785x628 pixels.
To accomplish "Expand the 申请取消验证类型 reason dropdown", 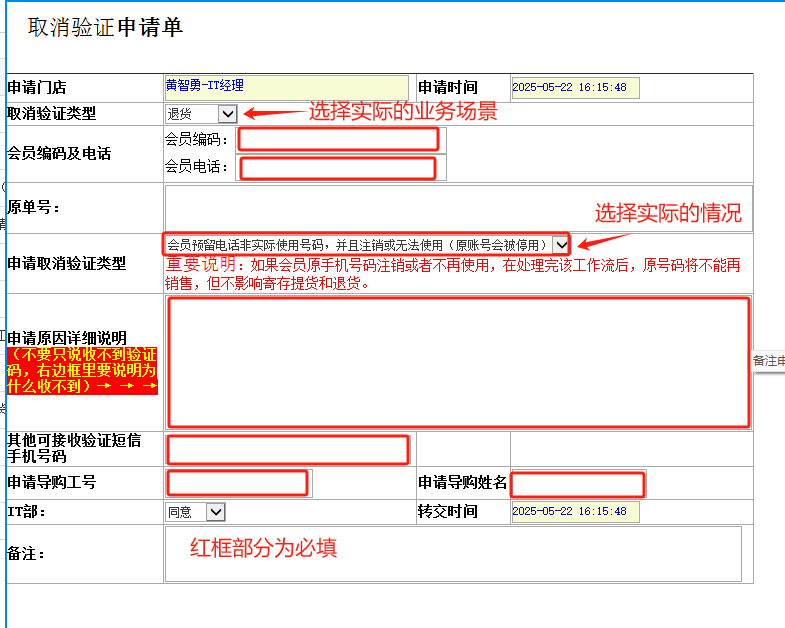I will point(367,244).
